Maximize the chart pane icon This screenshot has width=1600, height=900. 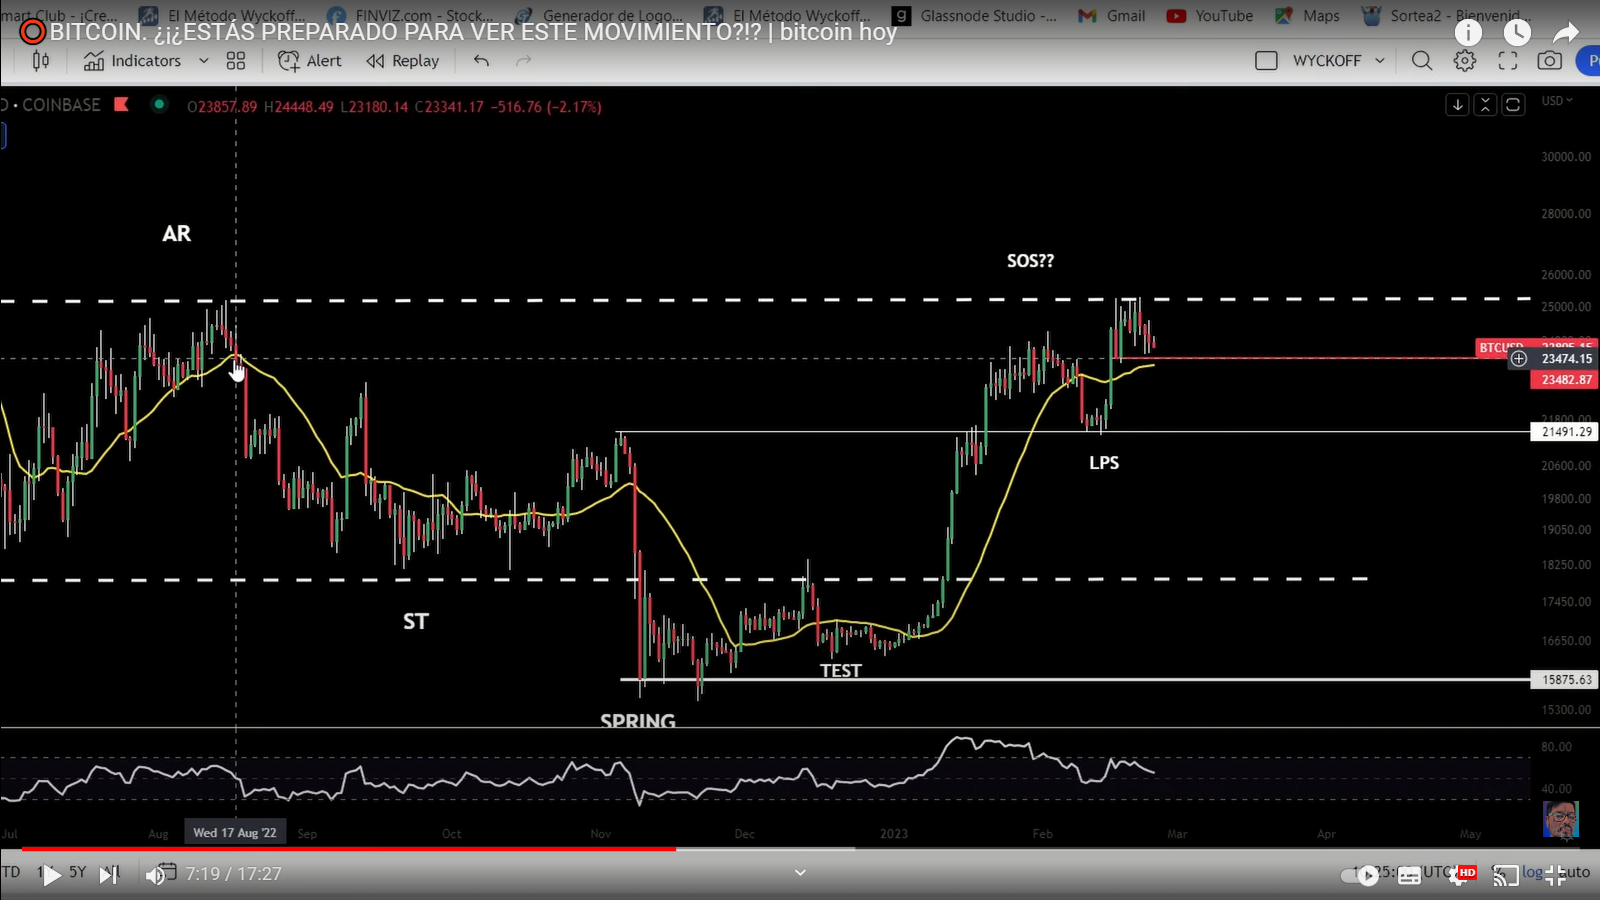pyautogui.click(x=1513, y=105)
